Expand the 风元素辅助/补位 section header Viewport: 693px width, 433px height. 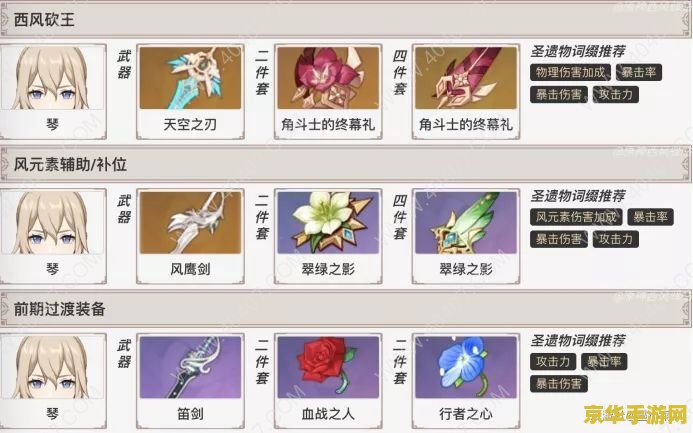tap(346, 164)
